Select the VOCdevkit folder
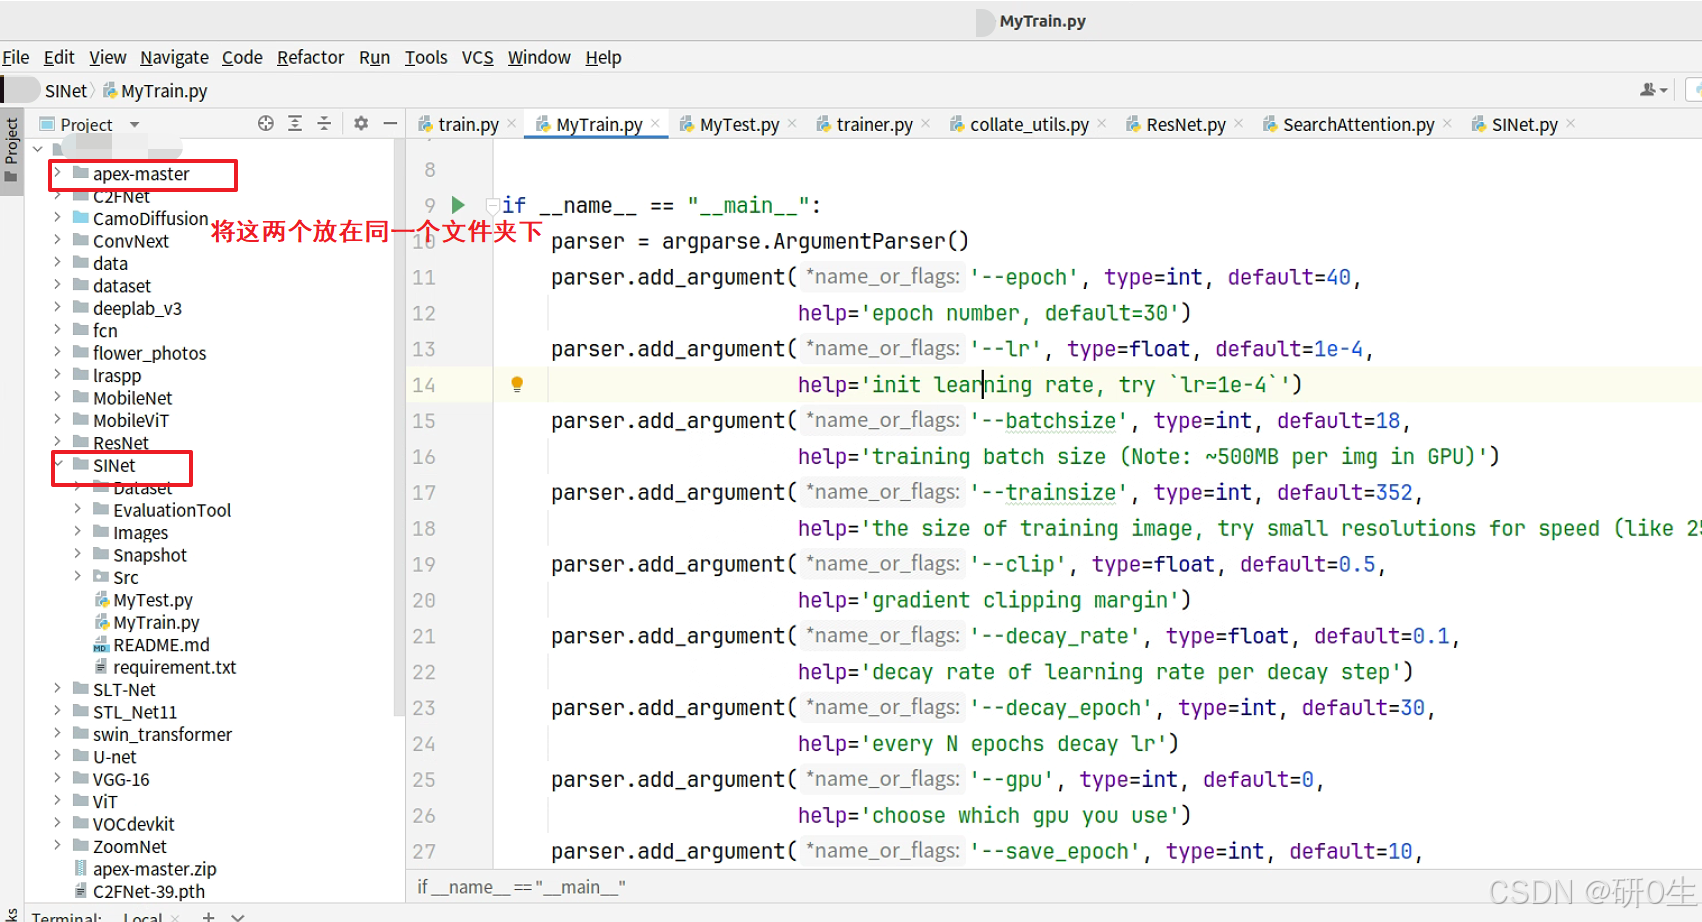This screenshot has width=1702, height=922. pos(133,824)
